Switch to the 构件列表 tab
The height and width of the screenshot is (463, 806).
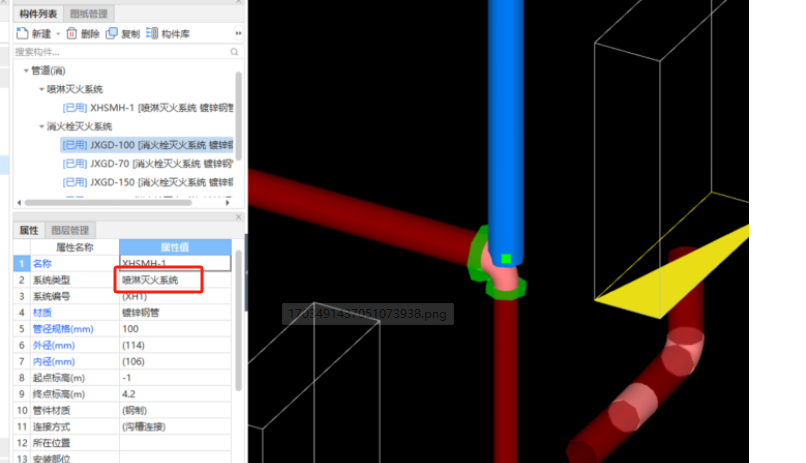coord(38,14)
